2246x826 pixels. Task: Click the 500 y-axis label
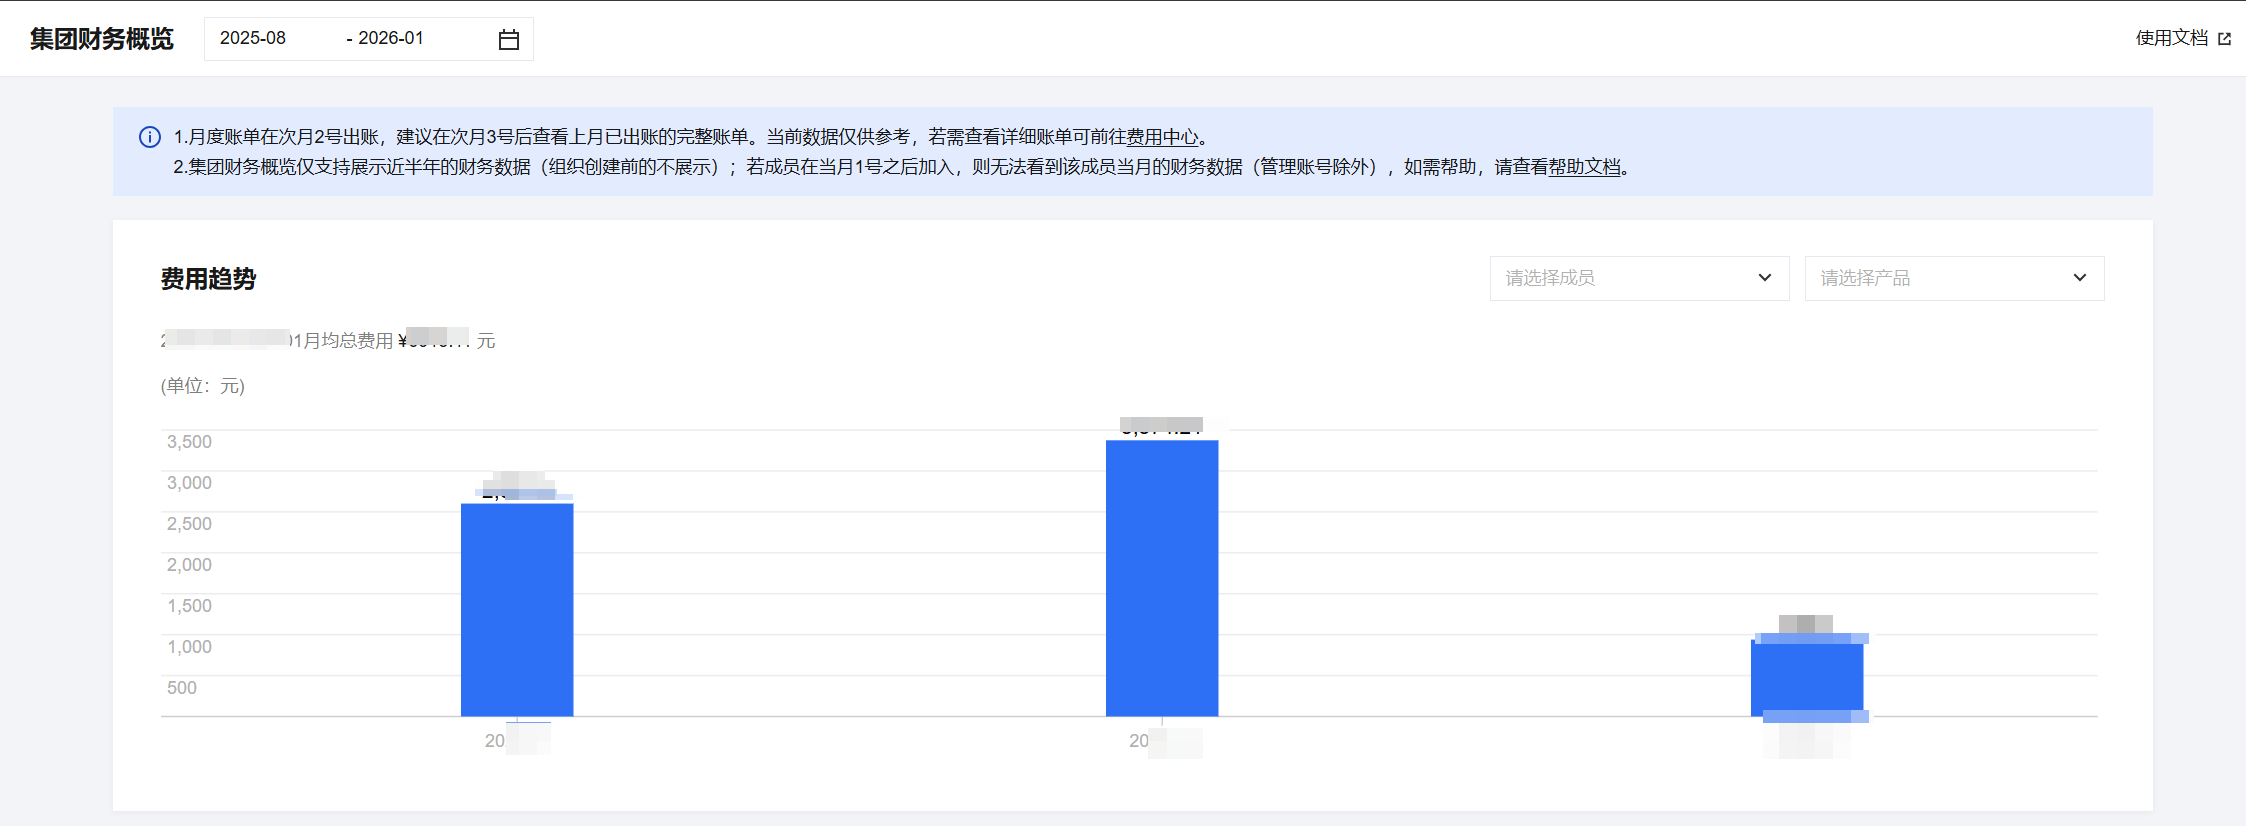click(182, 688)
